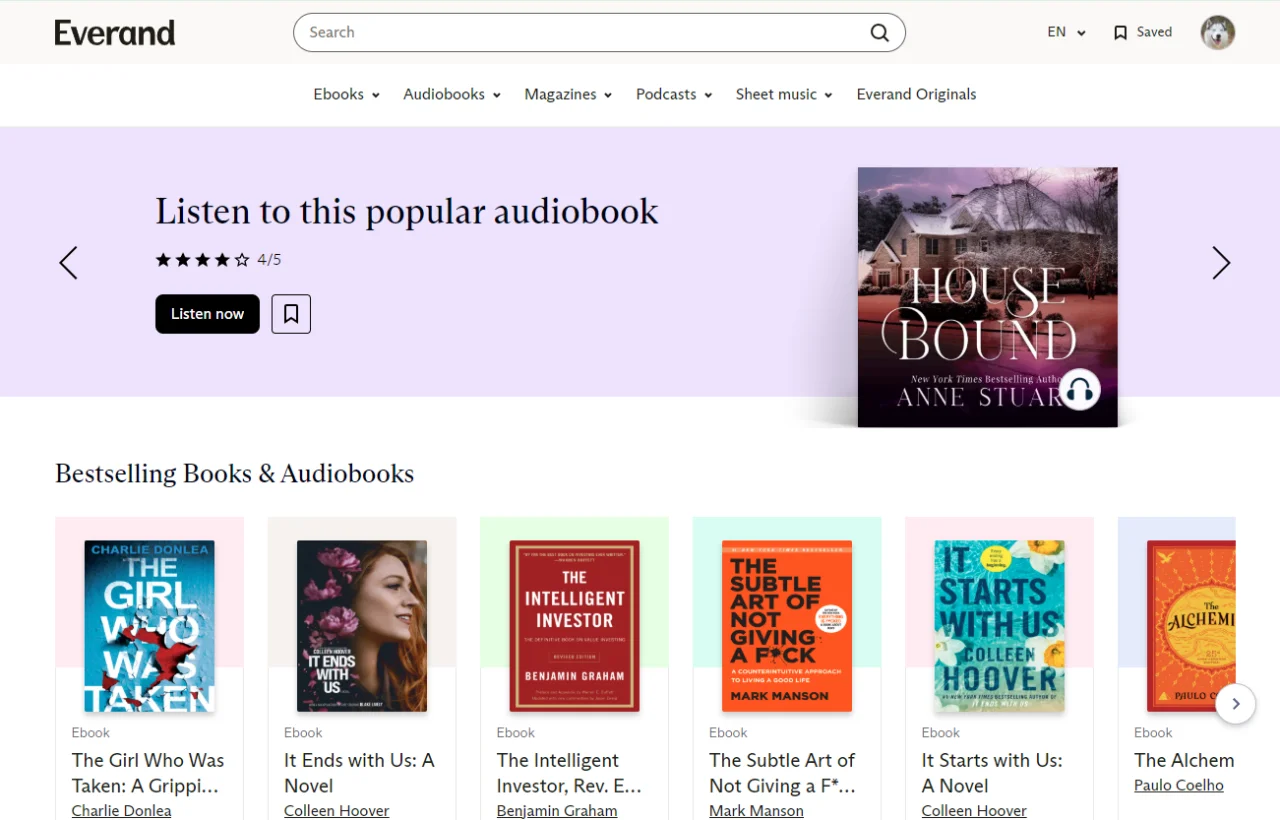Open The Alchemist book cover
The image size is (1280, 820).
(x=1191, y=626)
